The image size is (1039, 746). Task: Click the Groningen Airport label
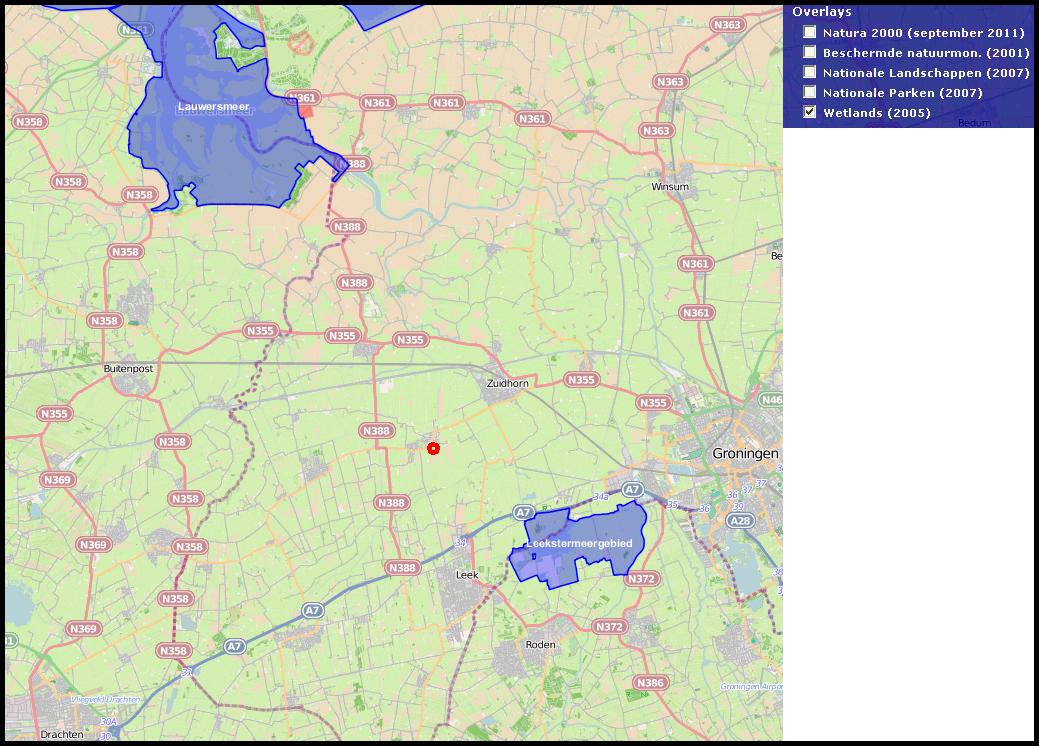(x=750, y=687)
